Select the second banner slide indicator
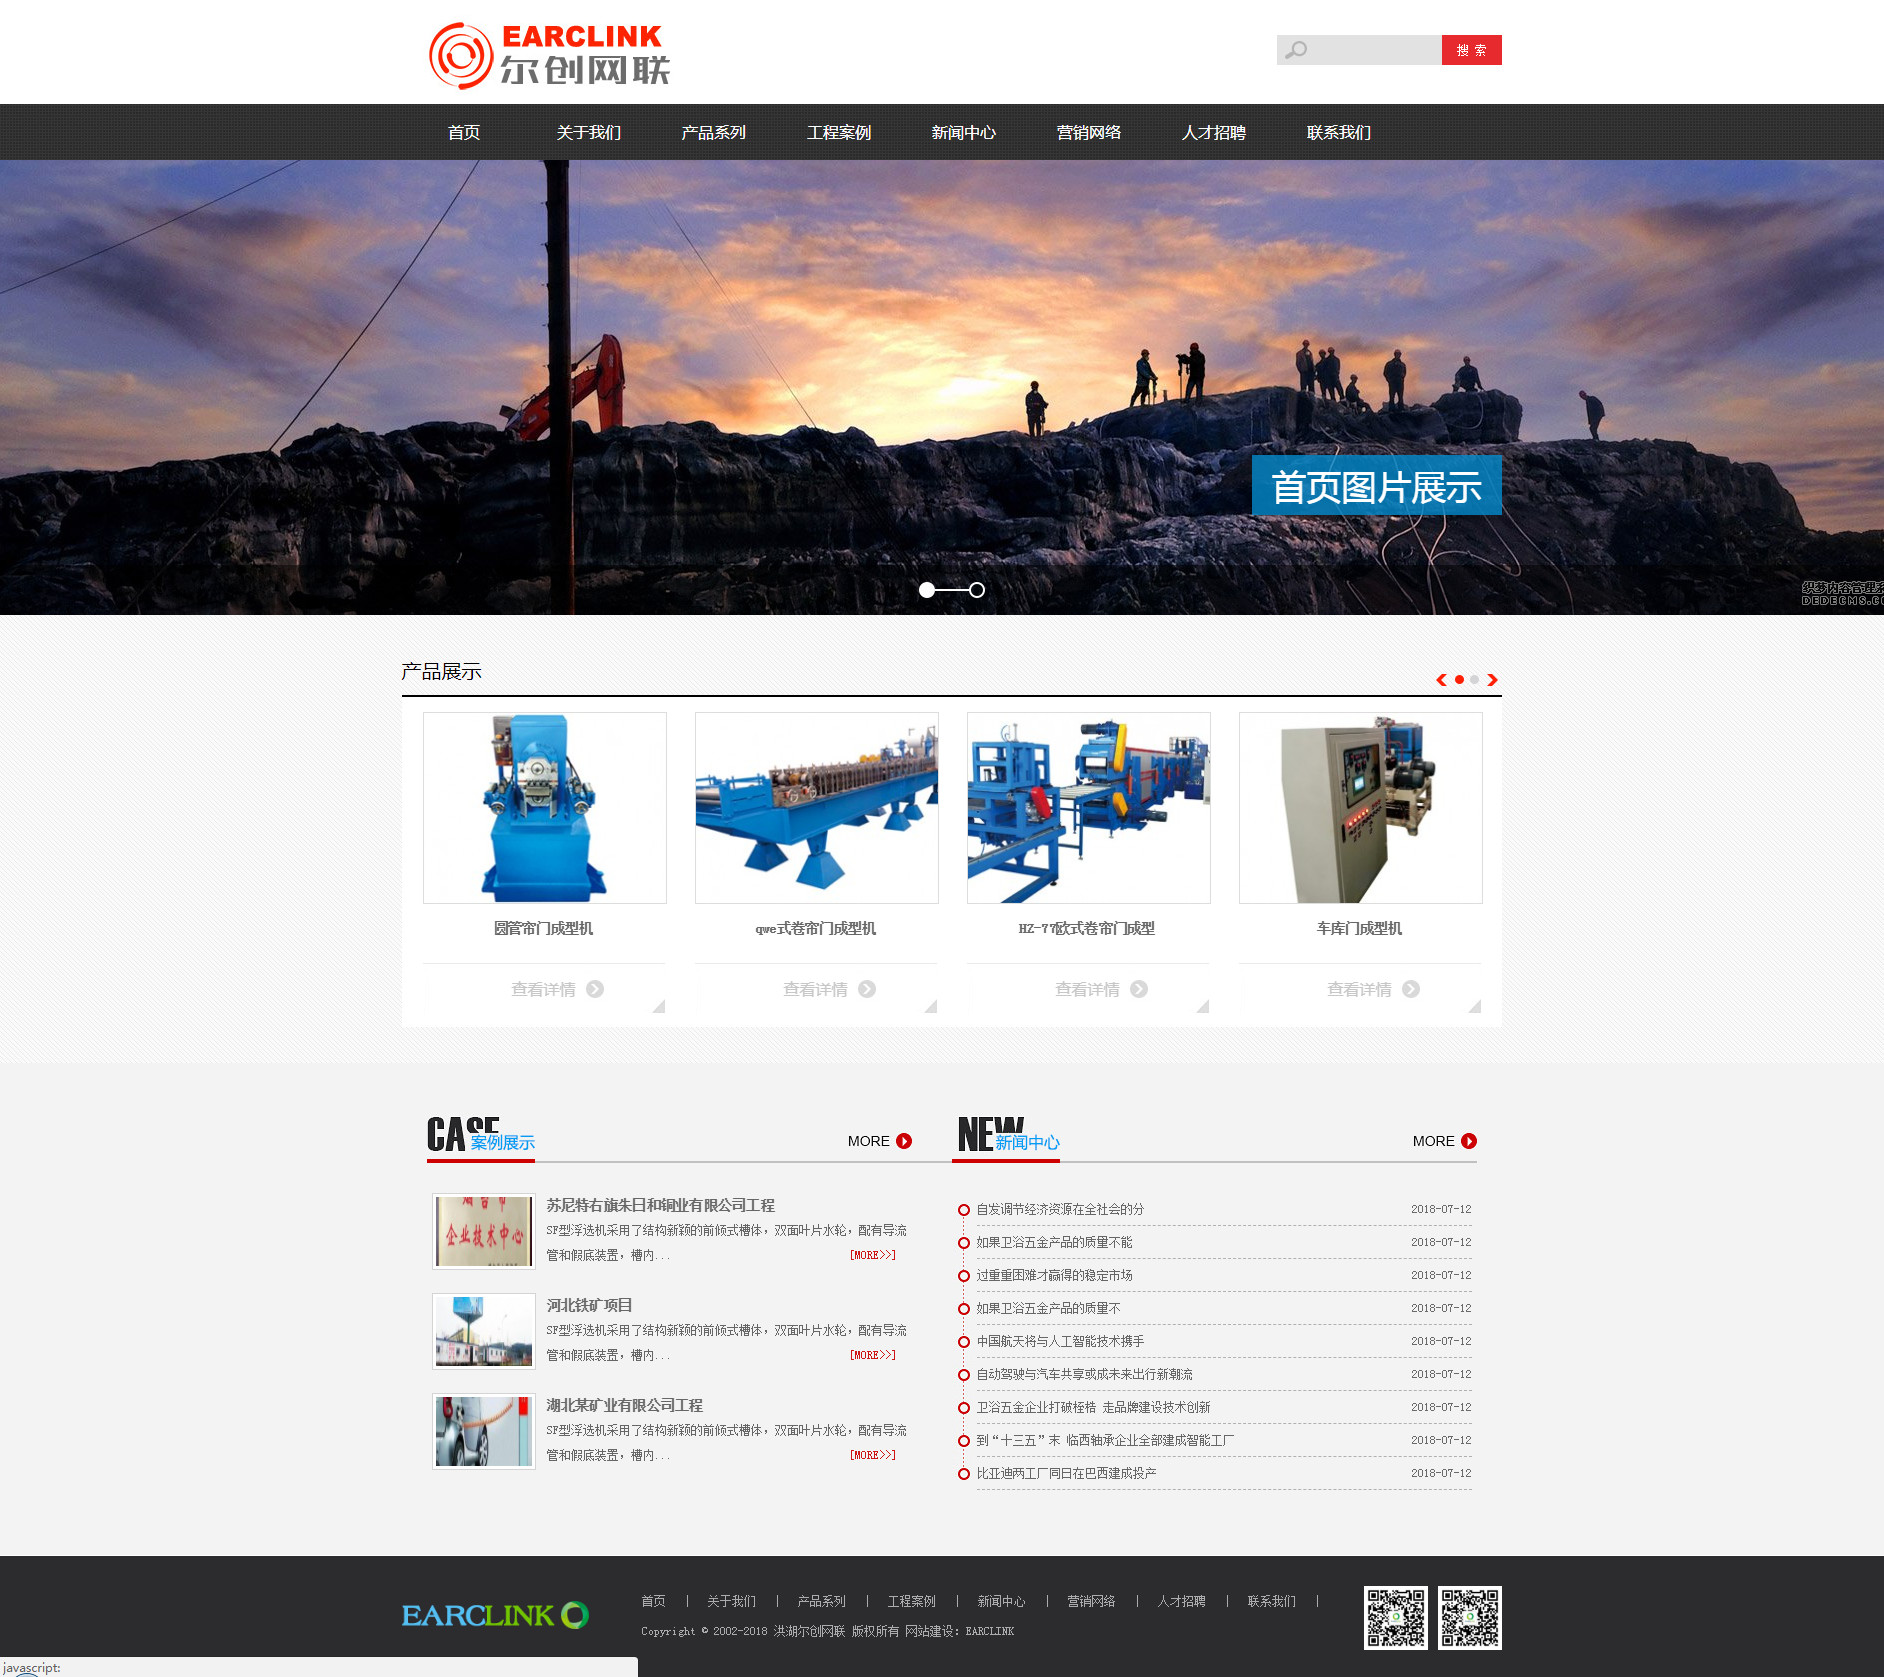This screenshot has width=1884, height=1677. (977, 590)
